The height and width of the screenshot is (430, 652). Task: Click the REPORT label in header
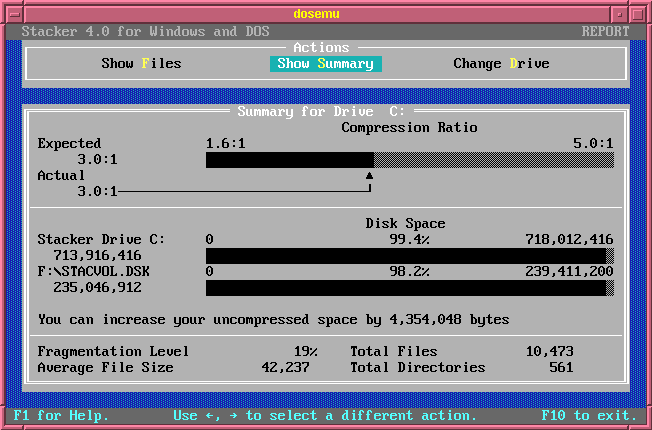605,32
